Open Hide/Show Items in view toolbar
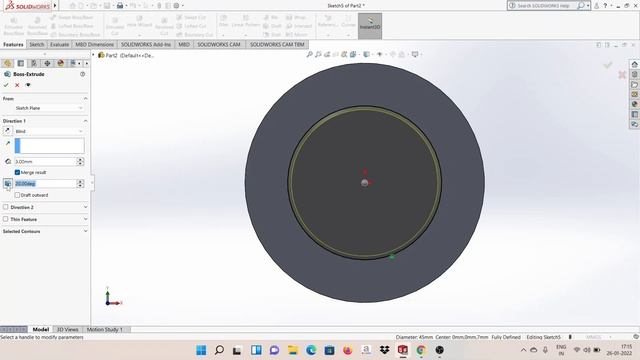Viewport: 640px width, 360px height. tap(380, 54)
